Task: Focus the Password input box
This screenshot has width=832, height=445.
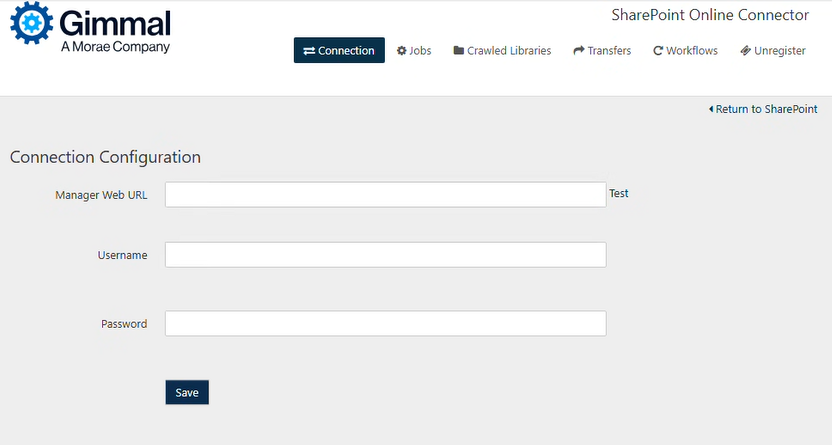Action: (x=385, y=324)
